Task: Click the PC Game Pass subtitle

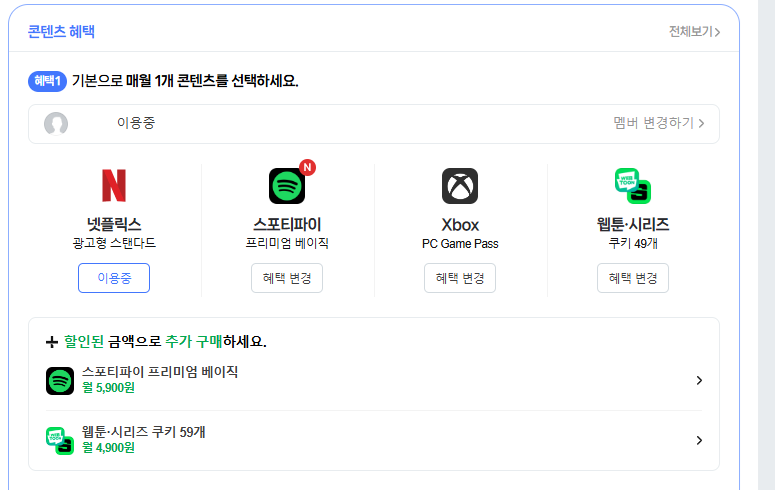Action: 460,244
